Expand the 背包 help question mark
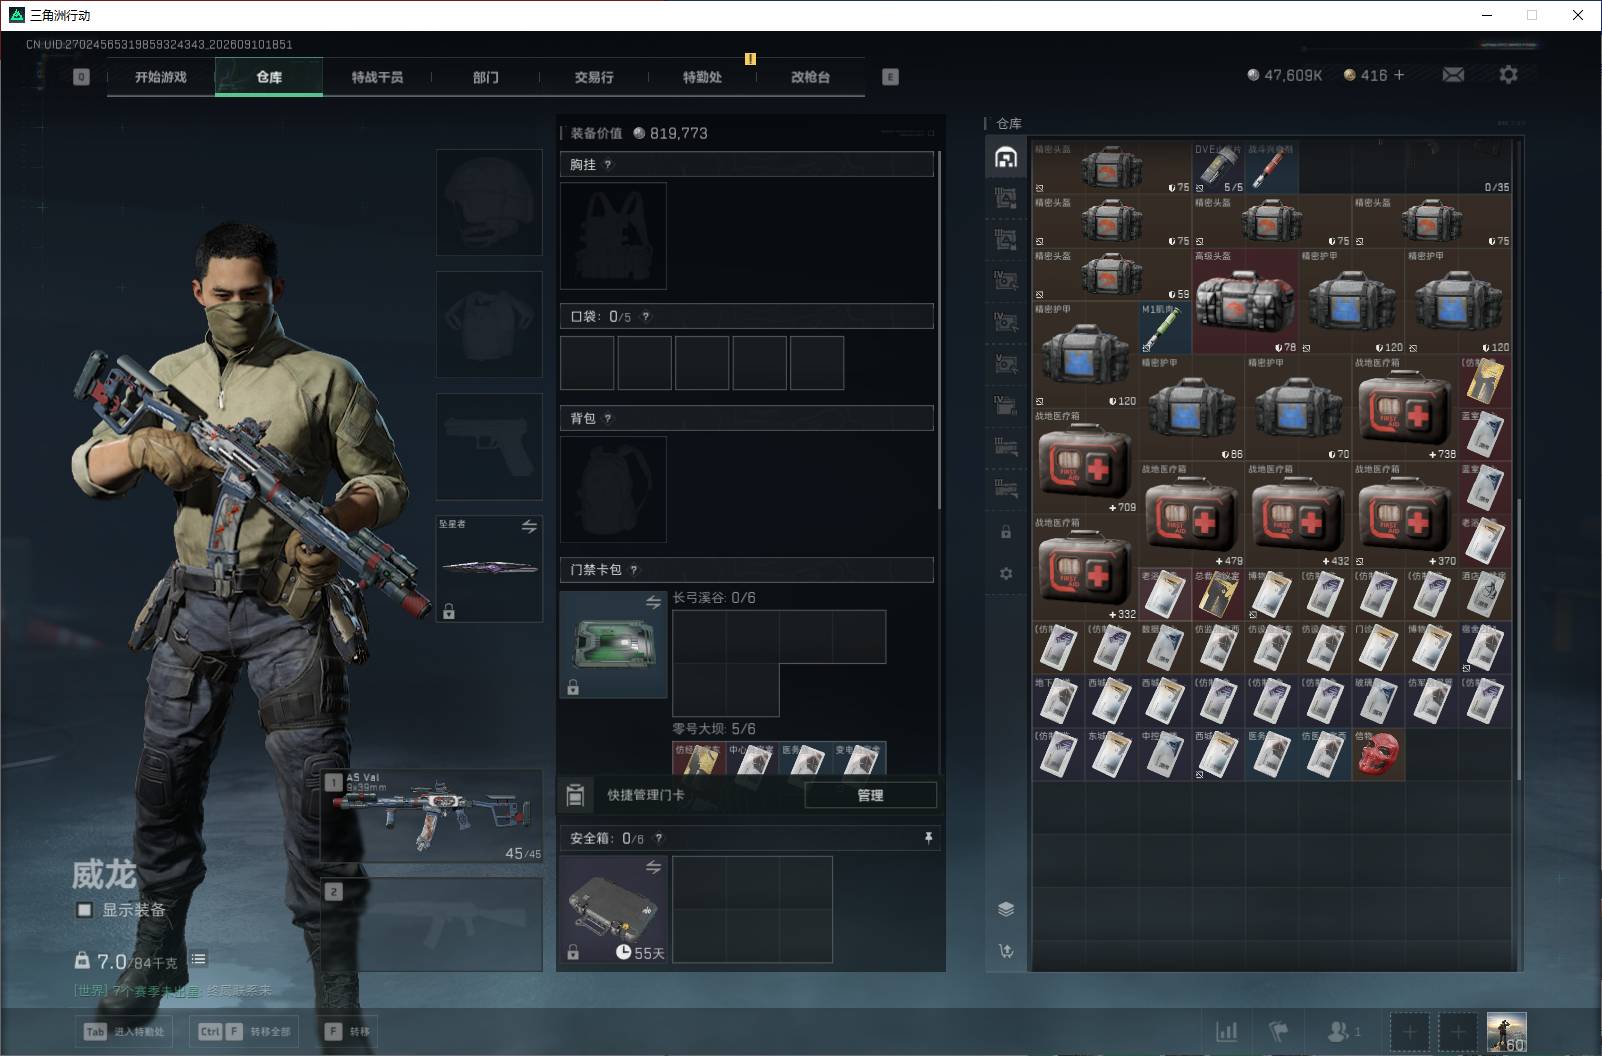 click(608, 419)
